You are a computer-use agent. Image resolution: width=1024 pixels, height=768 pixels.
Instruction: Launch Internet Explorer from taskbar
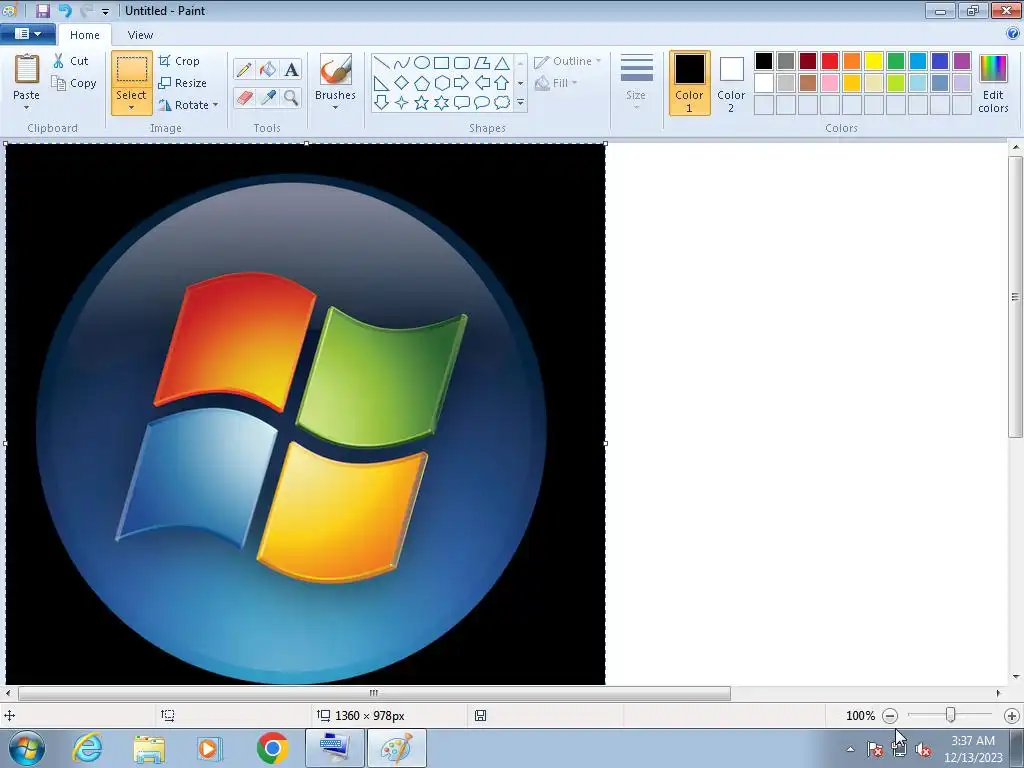[88, 748]
